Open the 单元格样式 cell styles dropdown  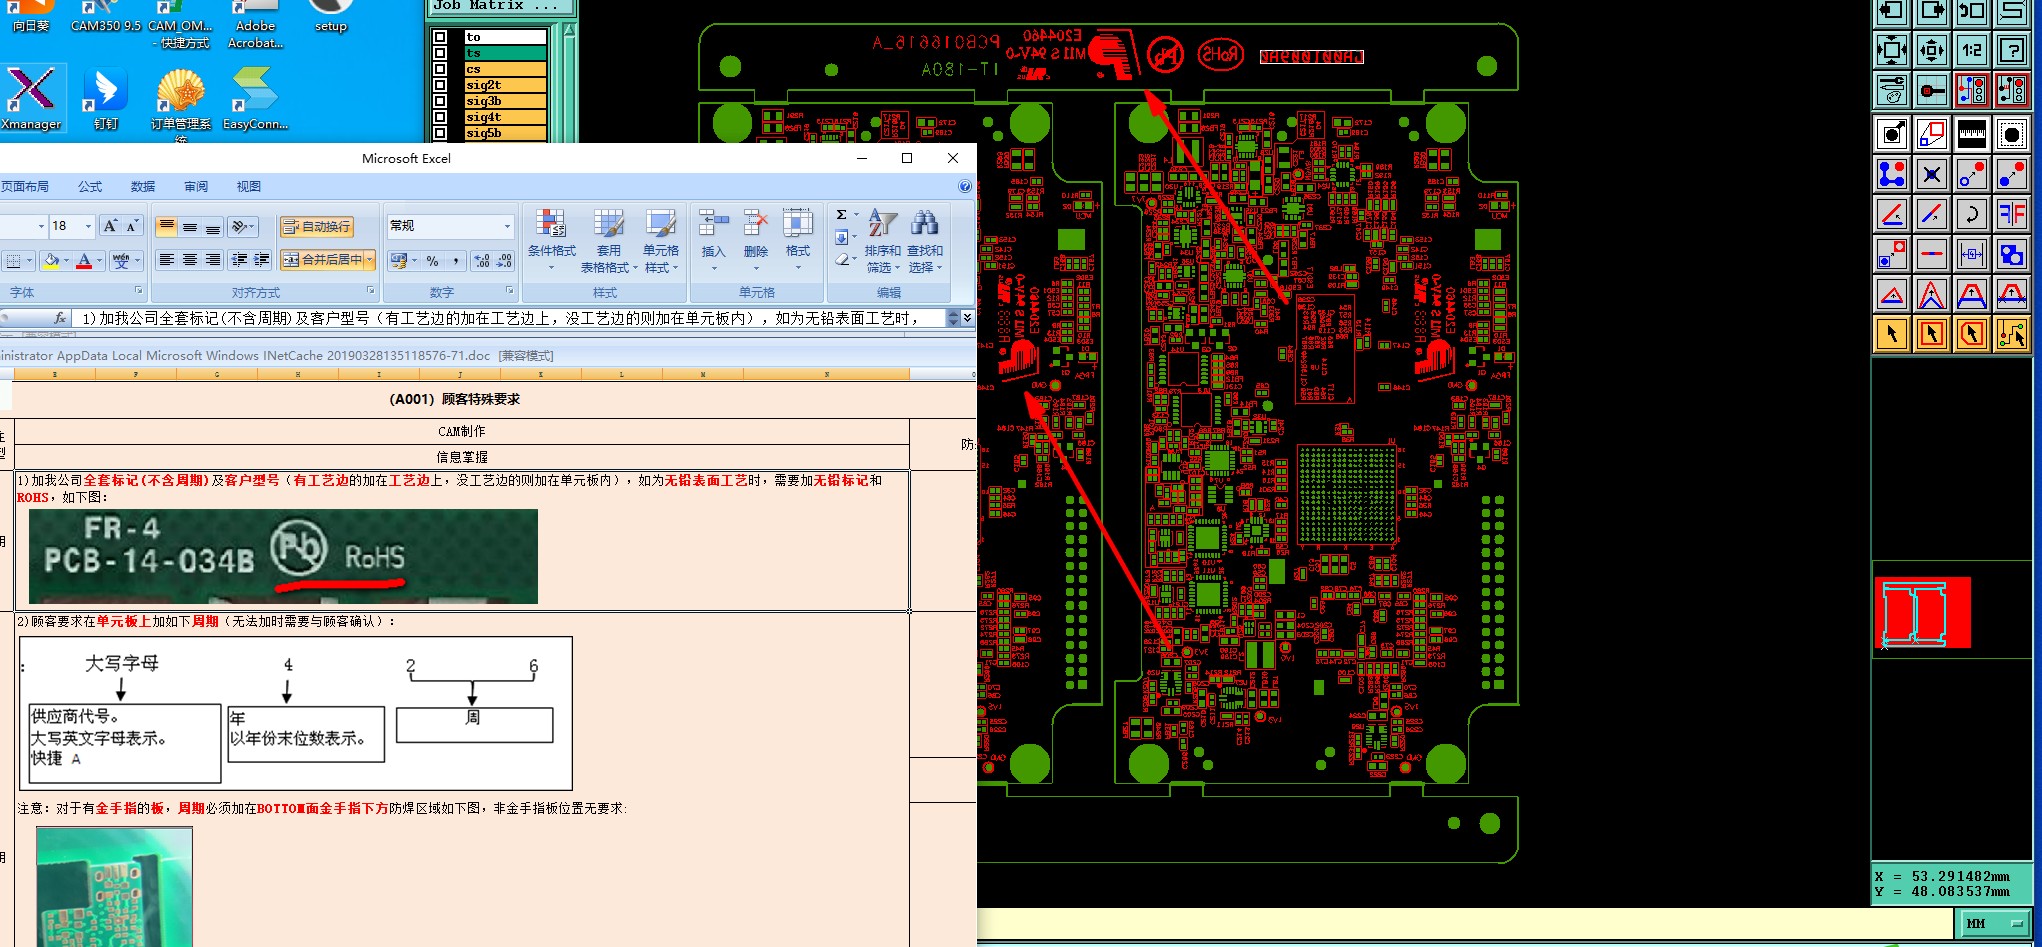coord(661,241)
